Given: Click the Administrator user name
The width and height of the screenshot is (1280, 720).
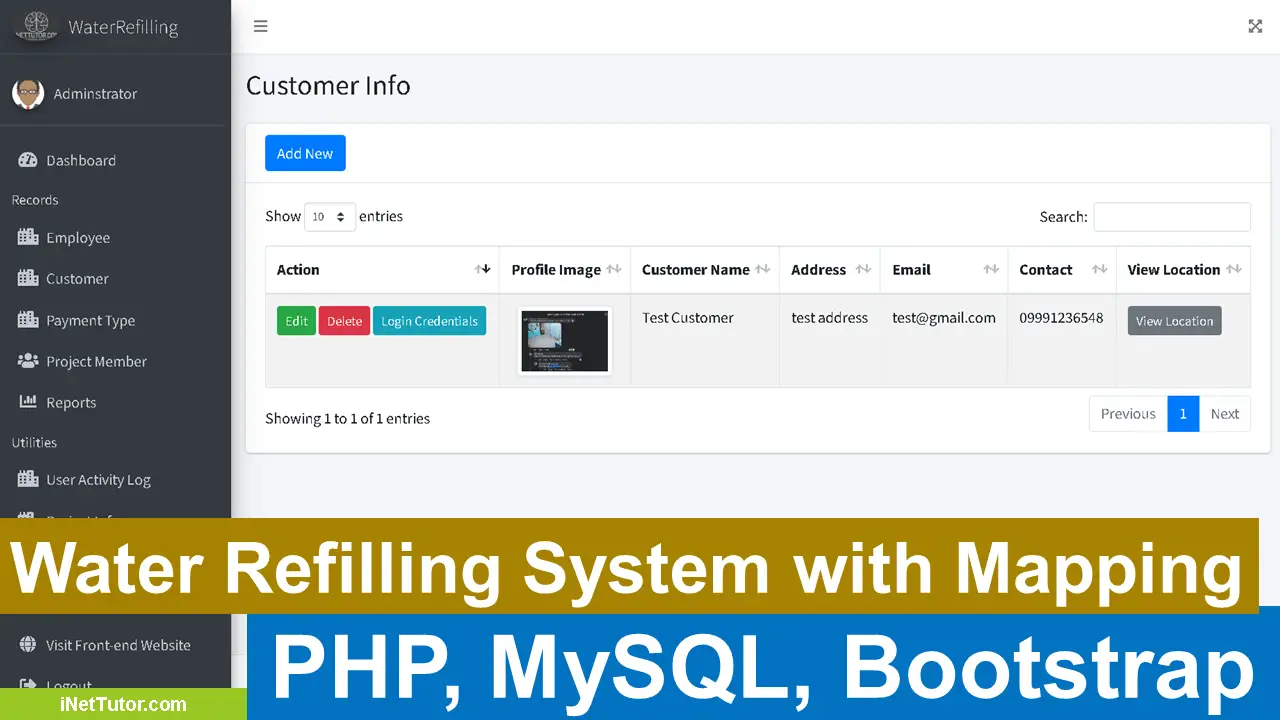Looking at the screenshot, I should [95, 93].
